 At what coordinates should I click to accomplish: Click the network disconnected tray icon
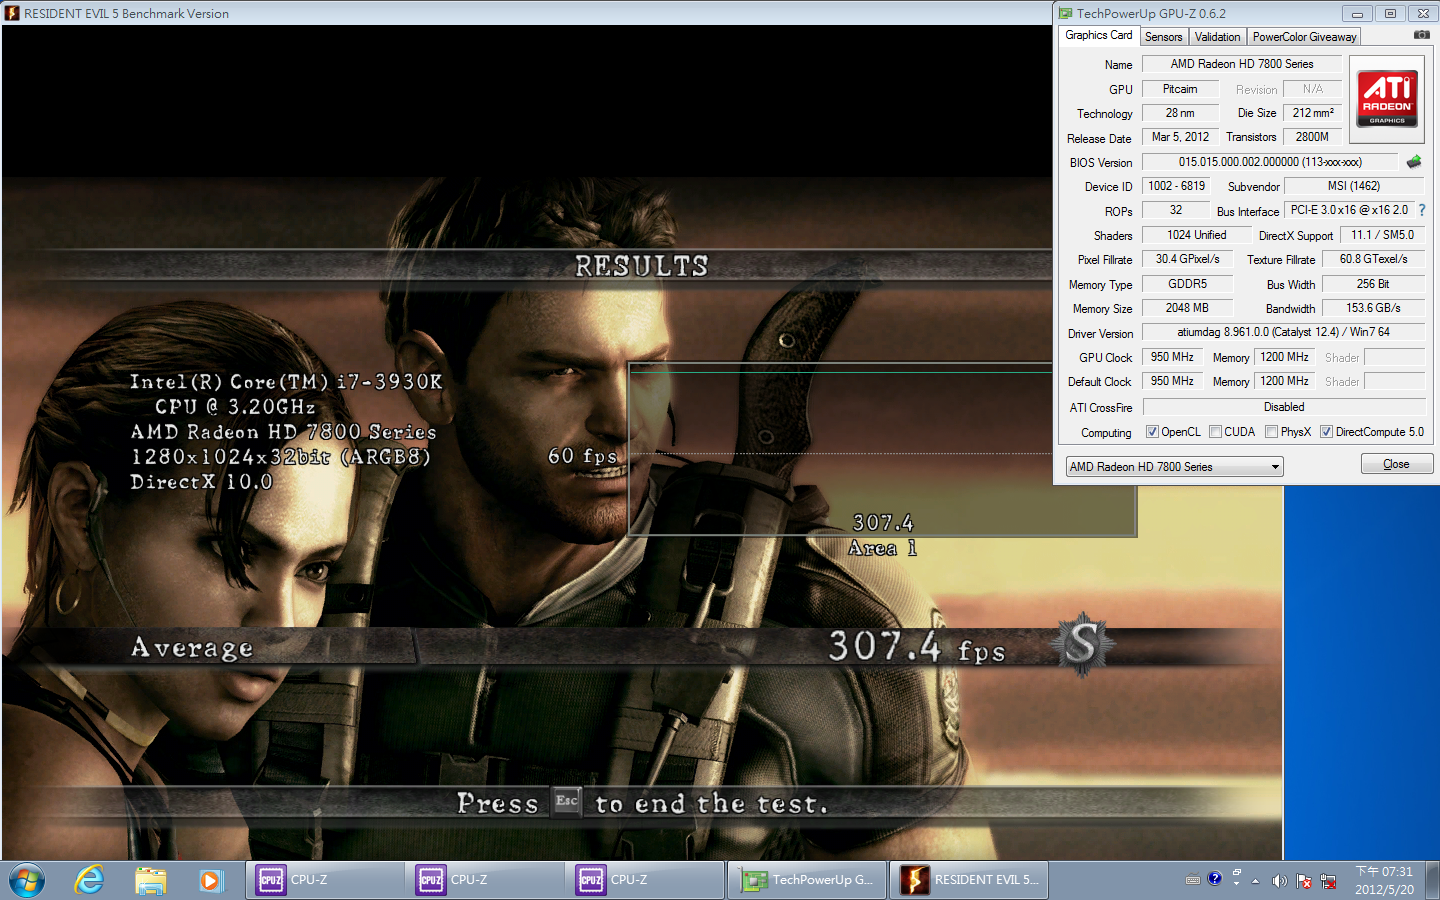pyautogui.click(x=1328, y=881)
